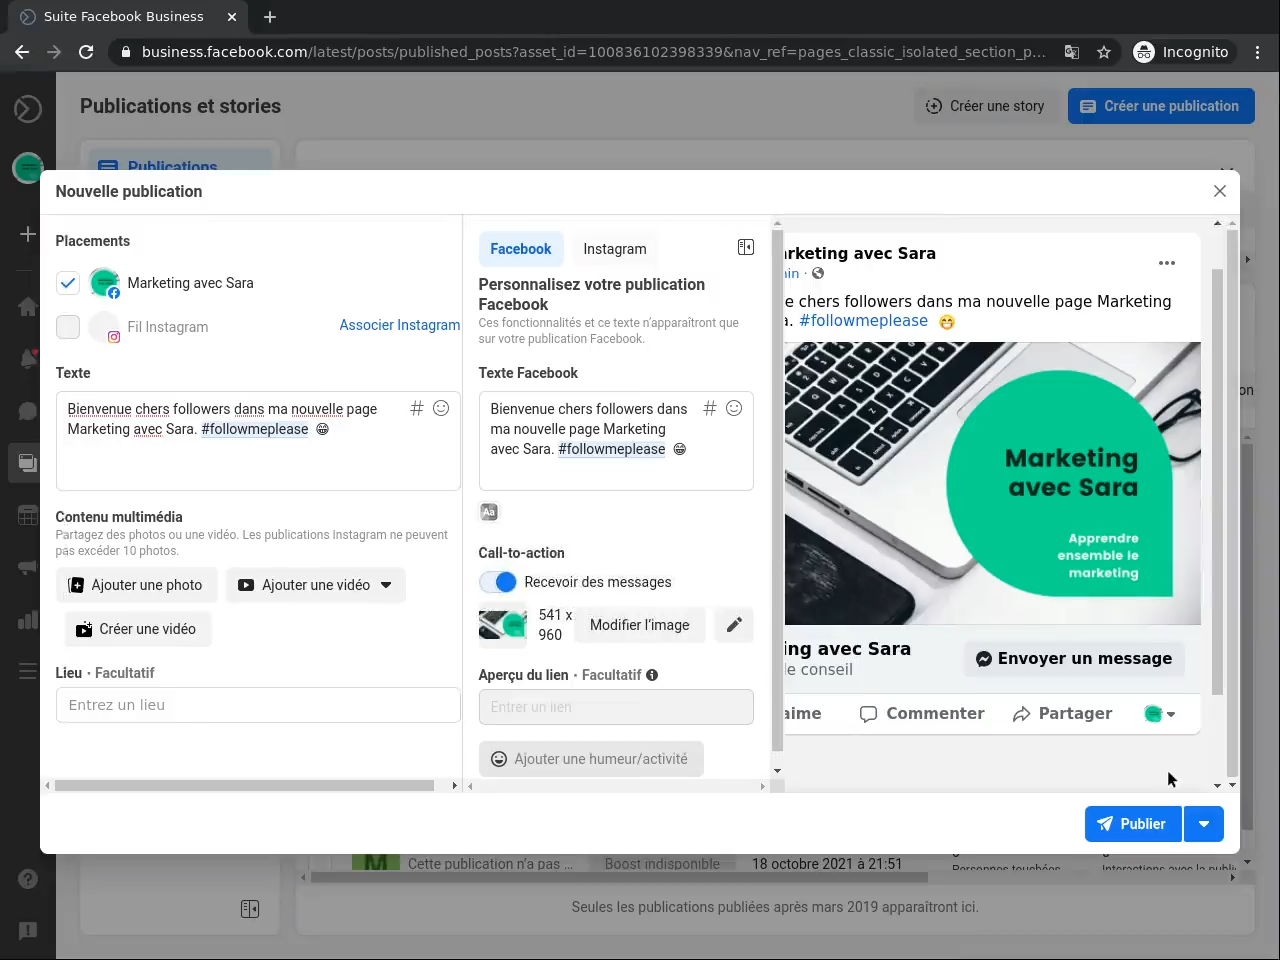Switch to the Instagram tab
The image size is (1280, 960).
point(615,249)
